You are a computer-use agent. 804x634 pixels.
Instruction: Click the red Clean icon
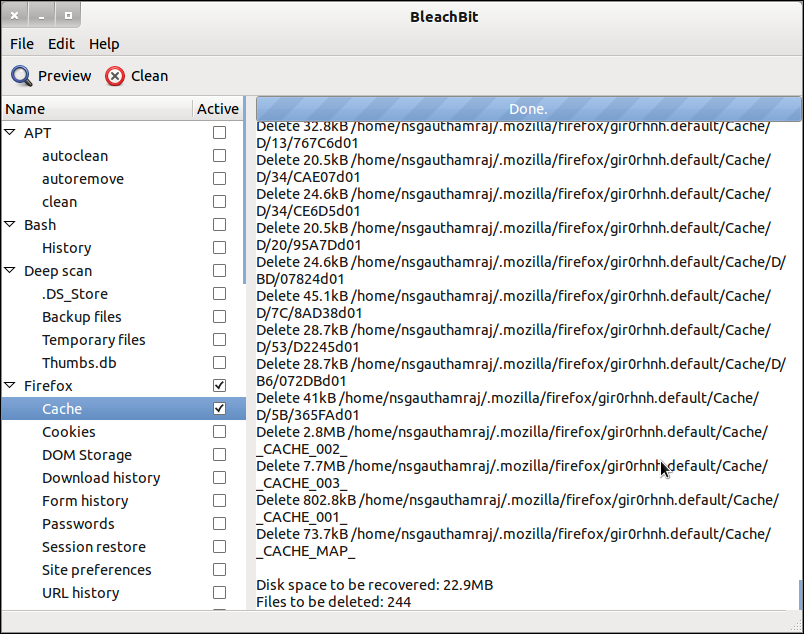(115, 76)
